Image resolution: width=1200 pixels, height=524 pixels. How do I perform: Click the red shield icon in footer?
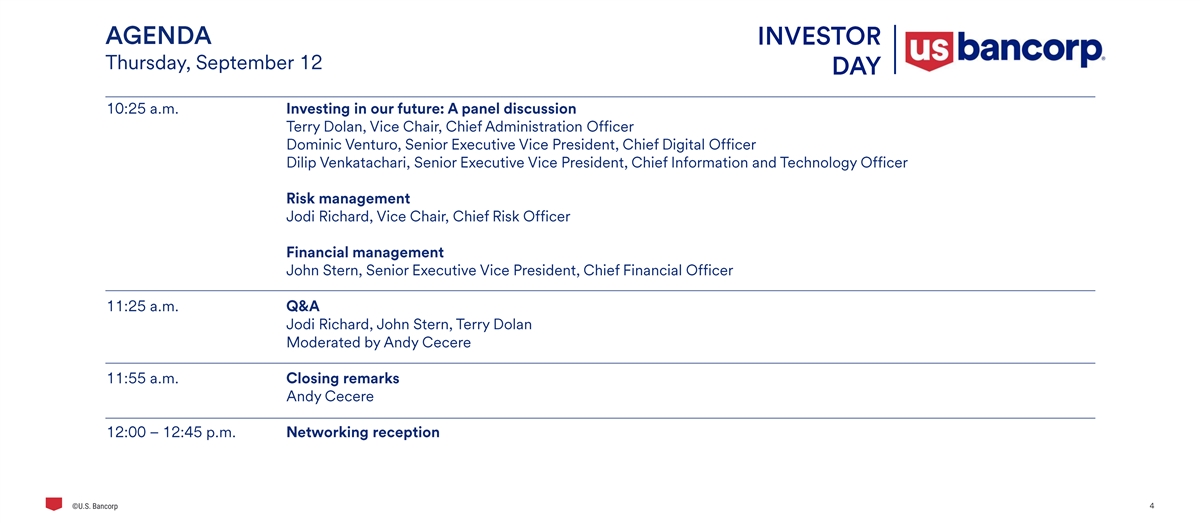[53, 504]
